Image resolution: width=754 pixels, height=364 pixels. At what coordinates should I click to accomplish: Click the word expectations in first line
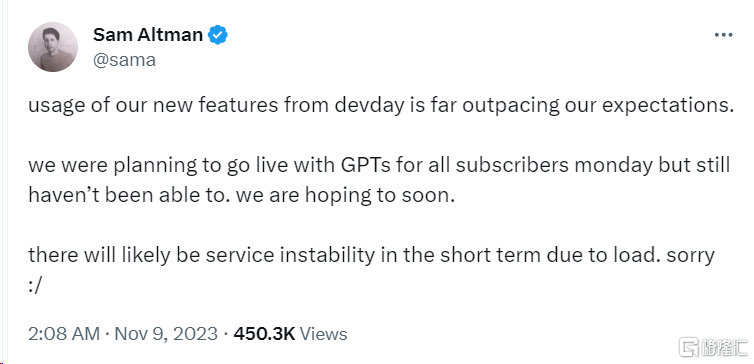pos(668,106)
